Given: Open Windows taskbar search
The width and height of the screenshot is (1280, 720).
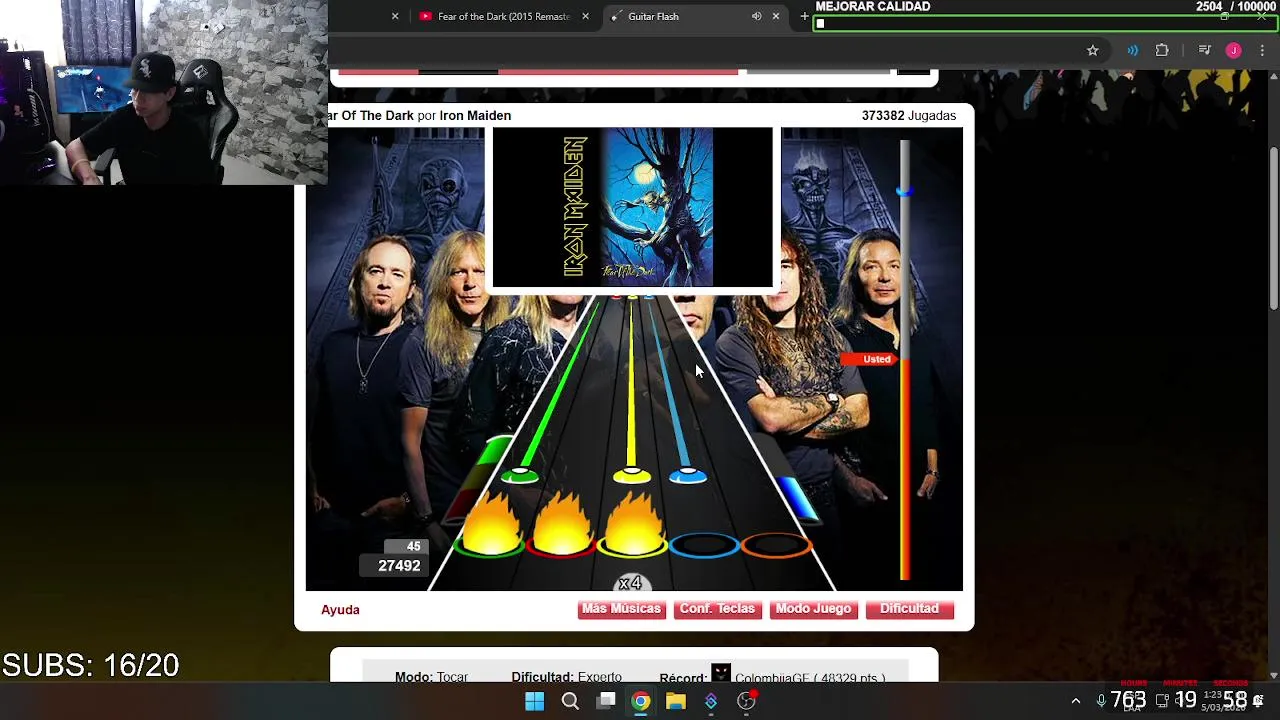Looking at the screenshot, I should [x=570, y=701].
